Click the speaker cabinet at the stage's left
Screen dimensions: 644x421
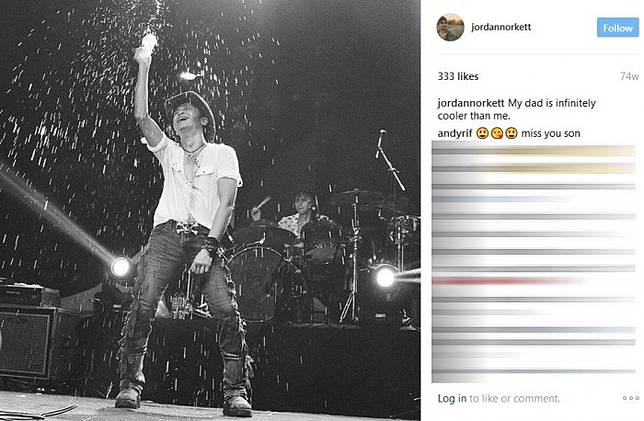click(x=28, y=341)
